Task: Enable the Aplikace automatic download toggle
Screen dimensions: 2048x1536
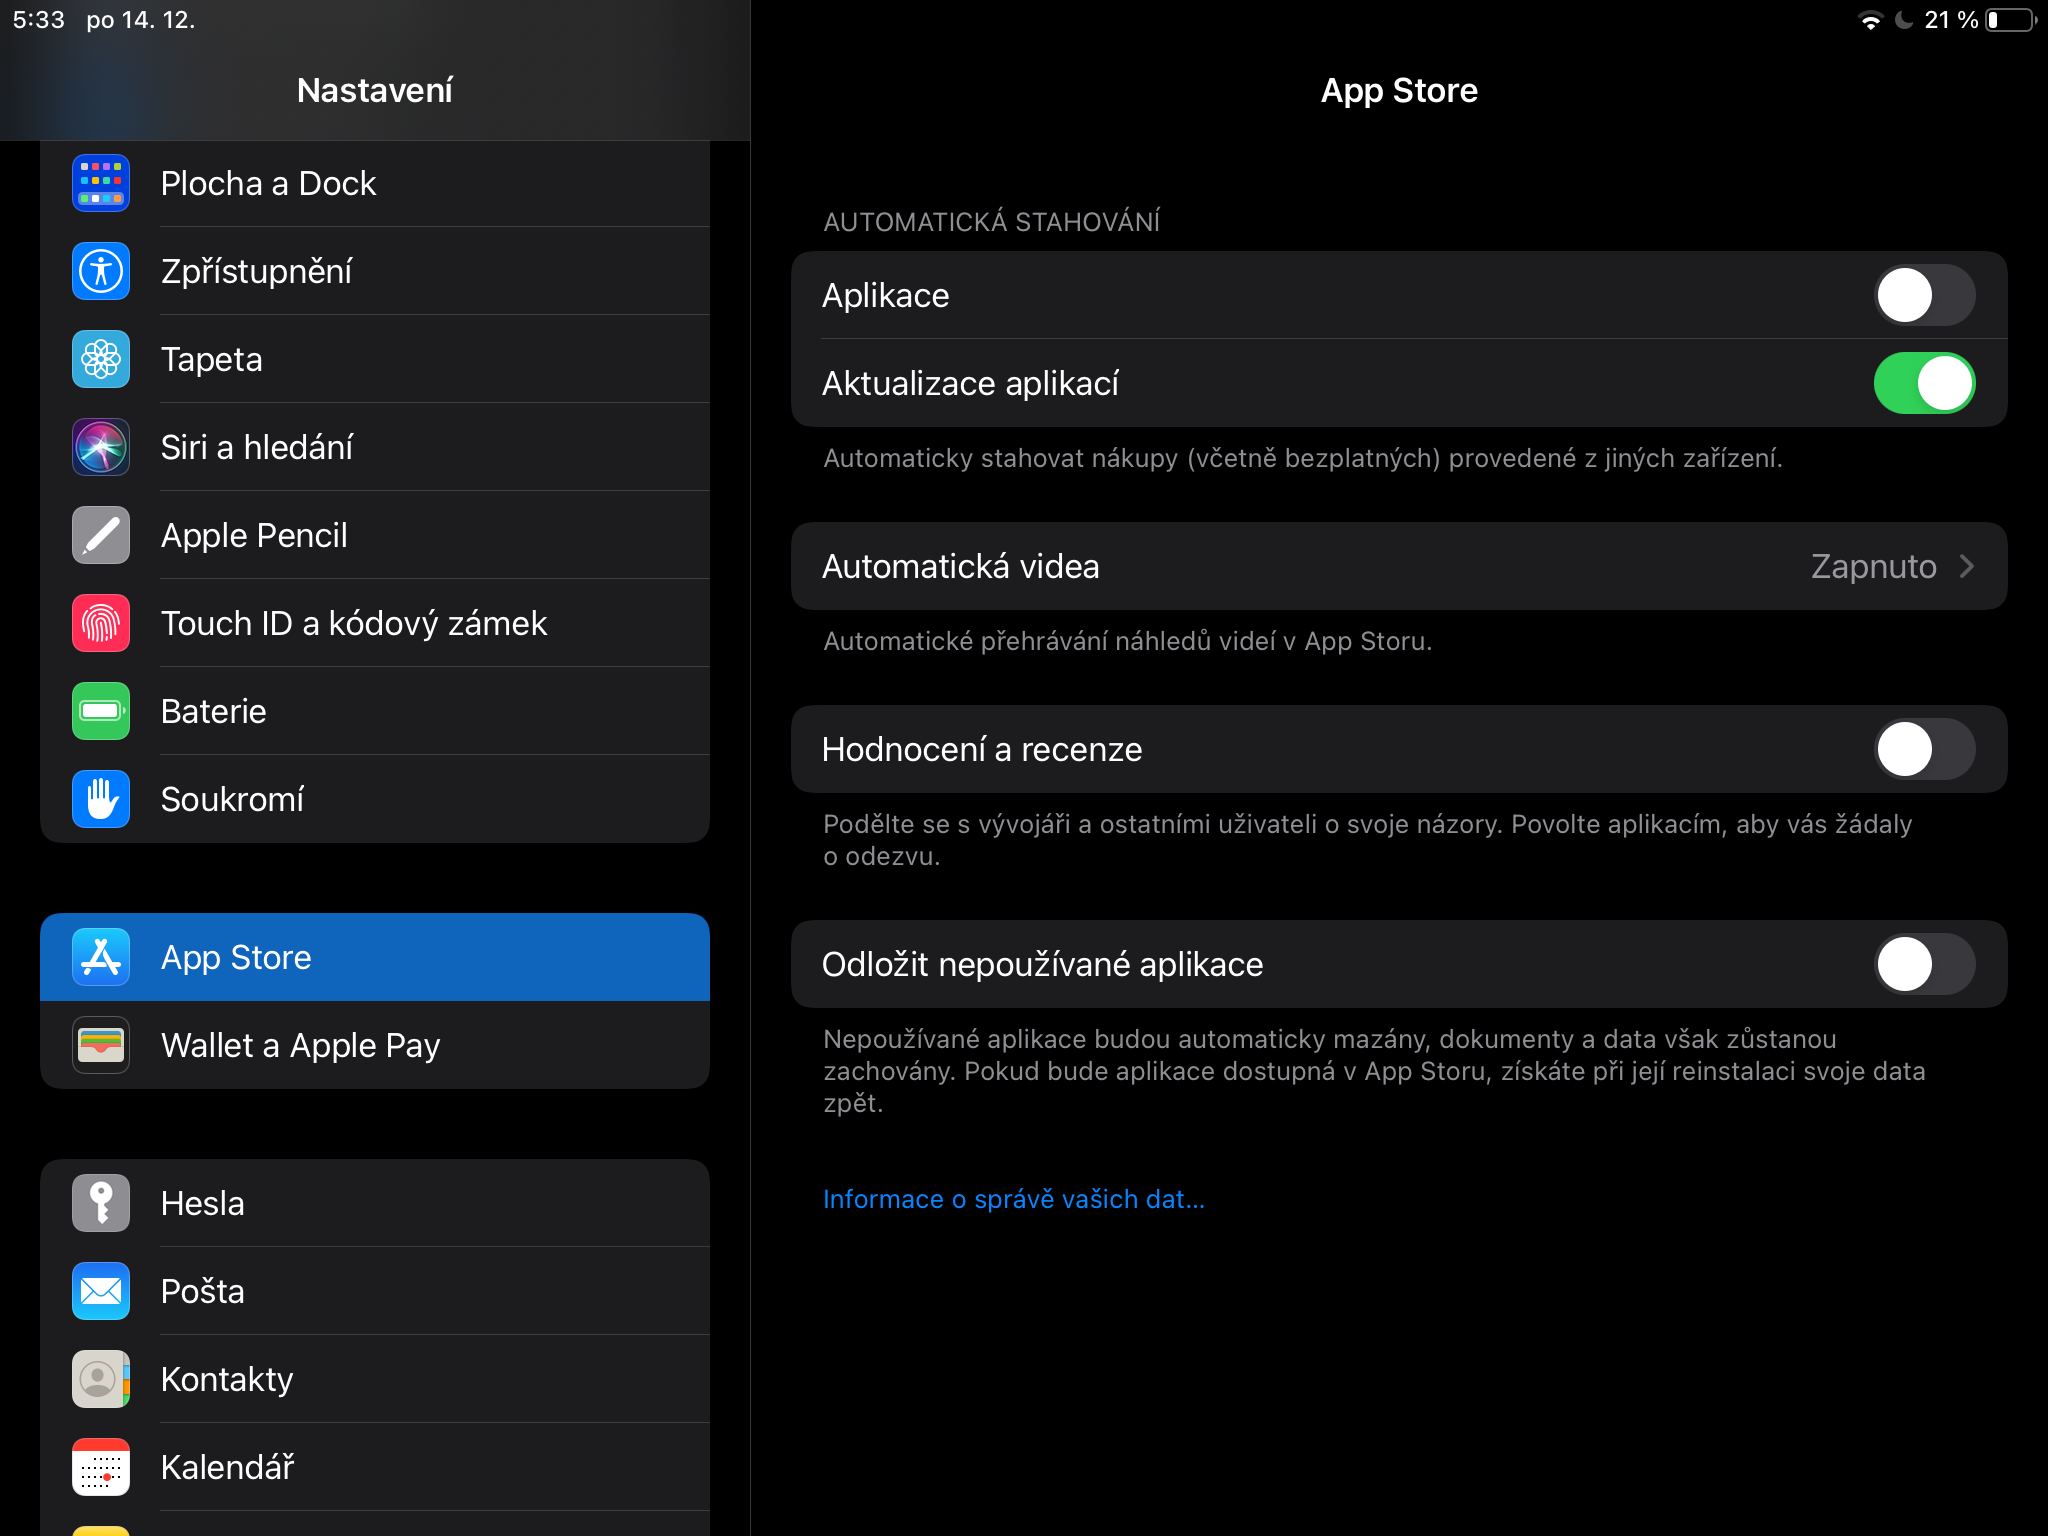Action: (x=1923, y=295)
